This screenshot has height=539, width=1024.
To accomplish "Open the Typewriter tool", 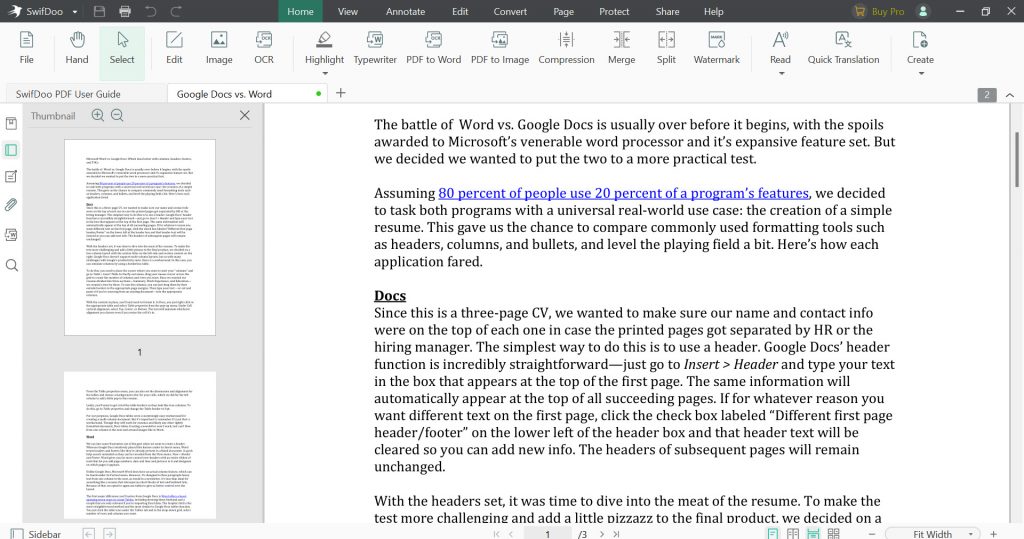I will coord(375,48).
